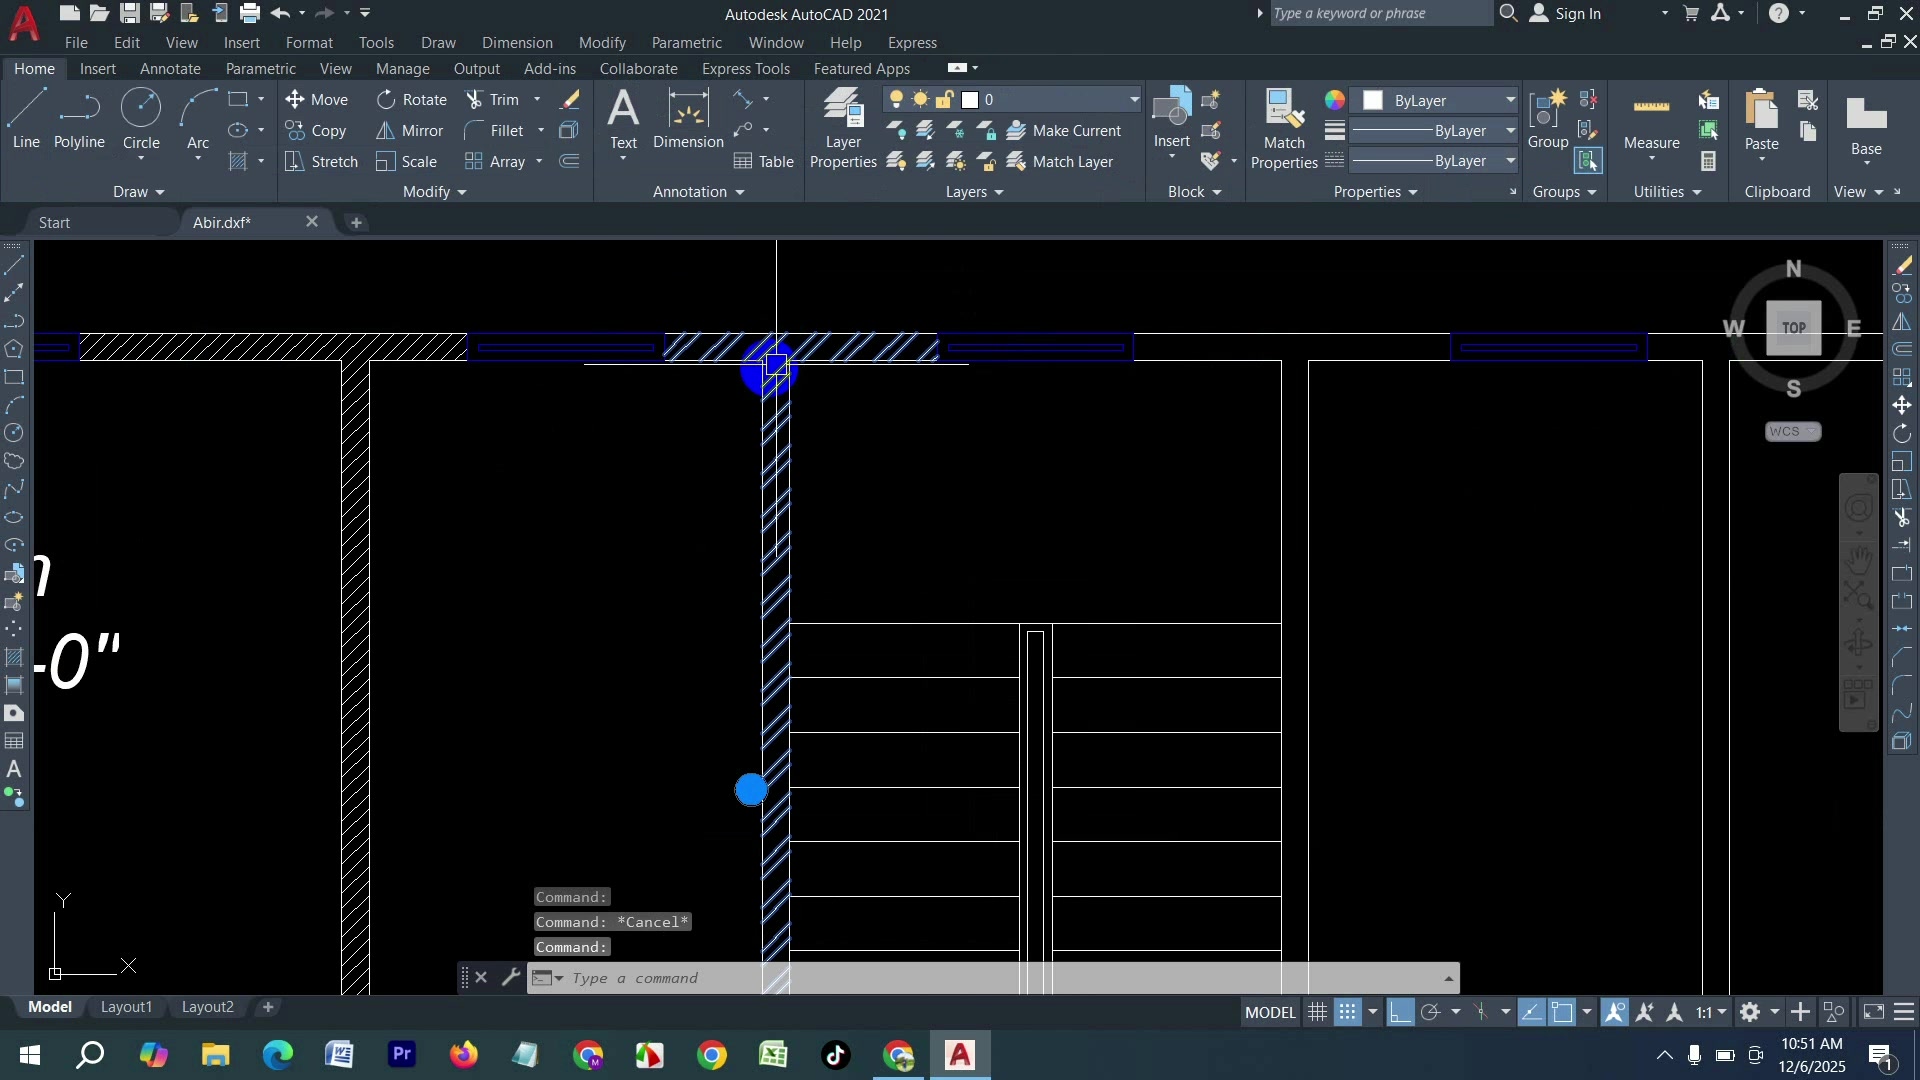The width and height of the screenshot is (1920, 1080).
Task: Toggle object snap in status bar
Action: point(1563,1012)
